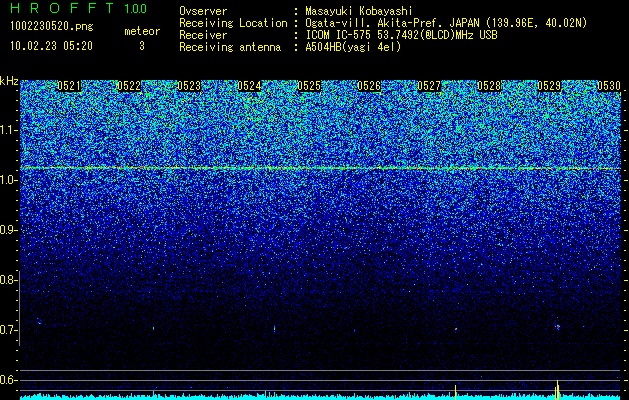Select the ICOM IC-575 53.7492 MHz USB text
This screenshot has height=400, width=629.
click(401, 35)
